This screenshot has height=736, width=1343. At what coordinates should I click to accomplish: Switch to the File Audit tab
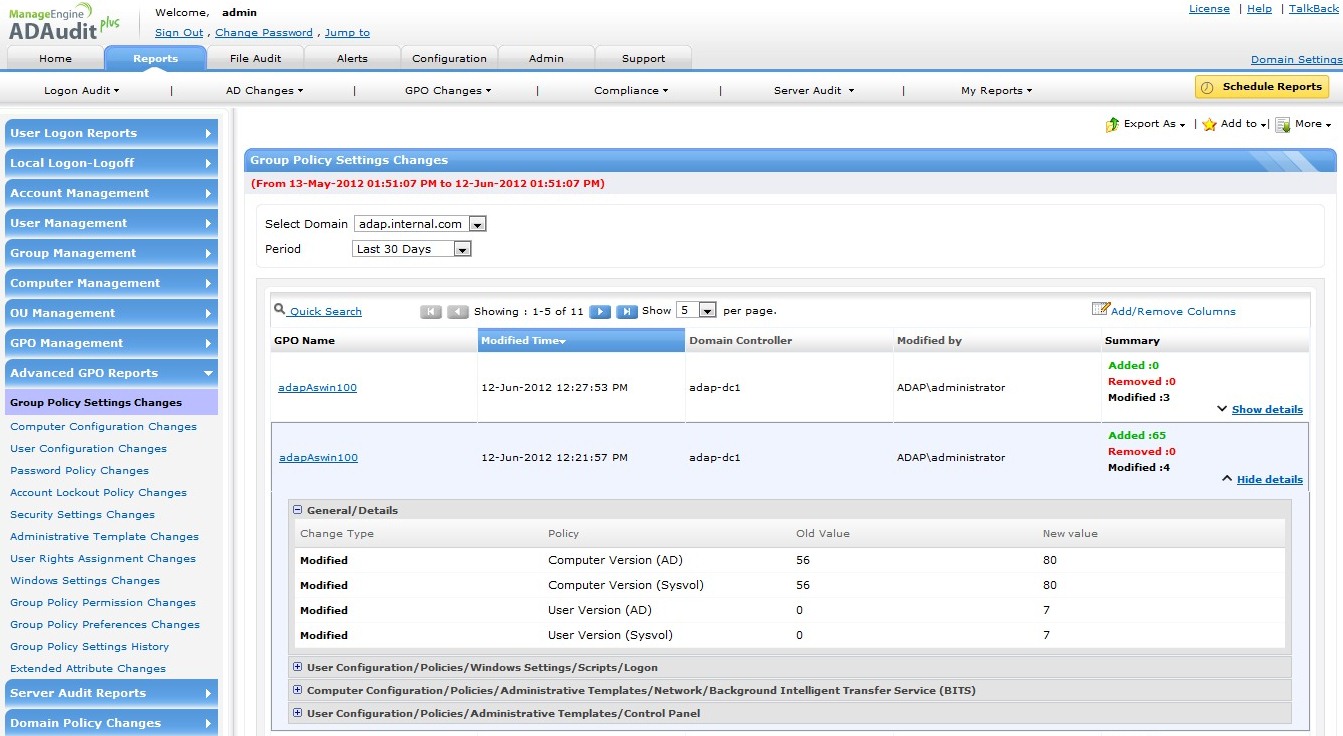click(255, 58)
